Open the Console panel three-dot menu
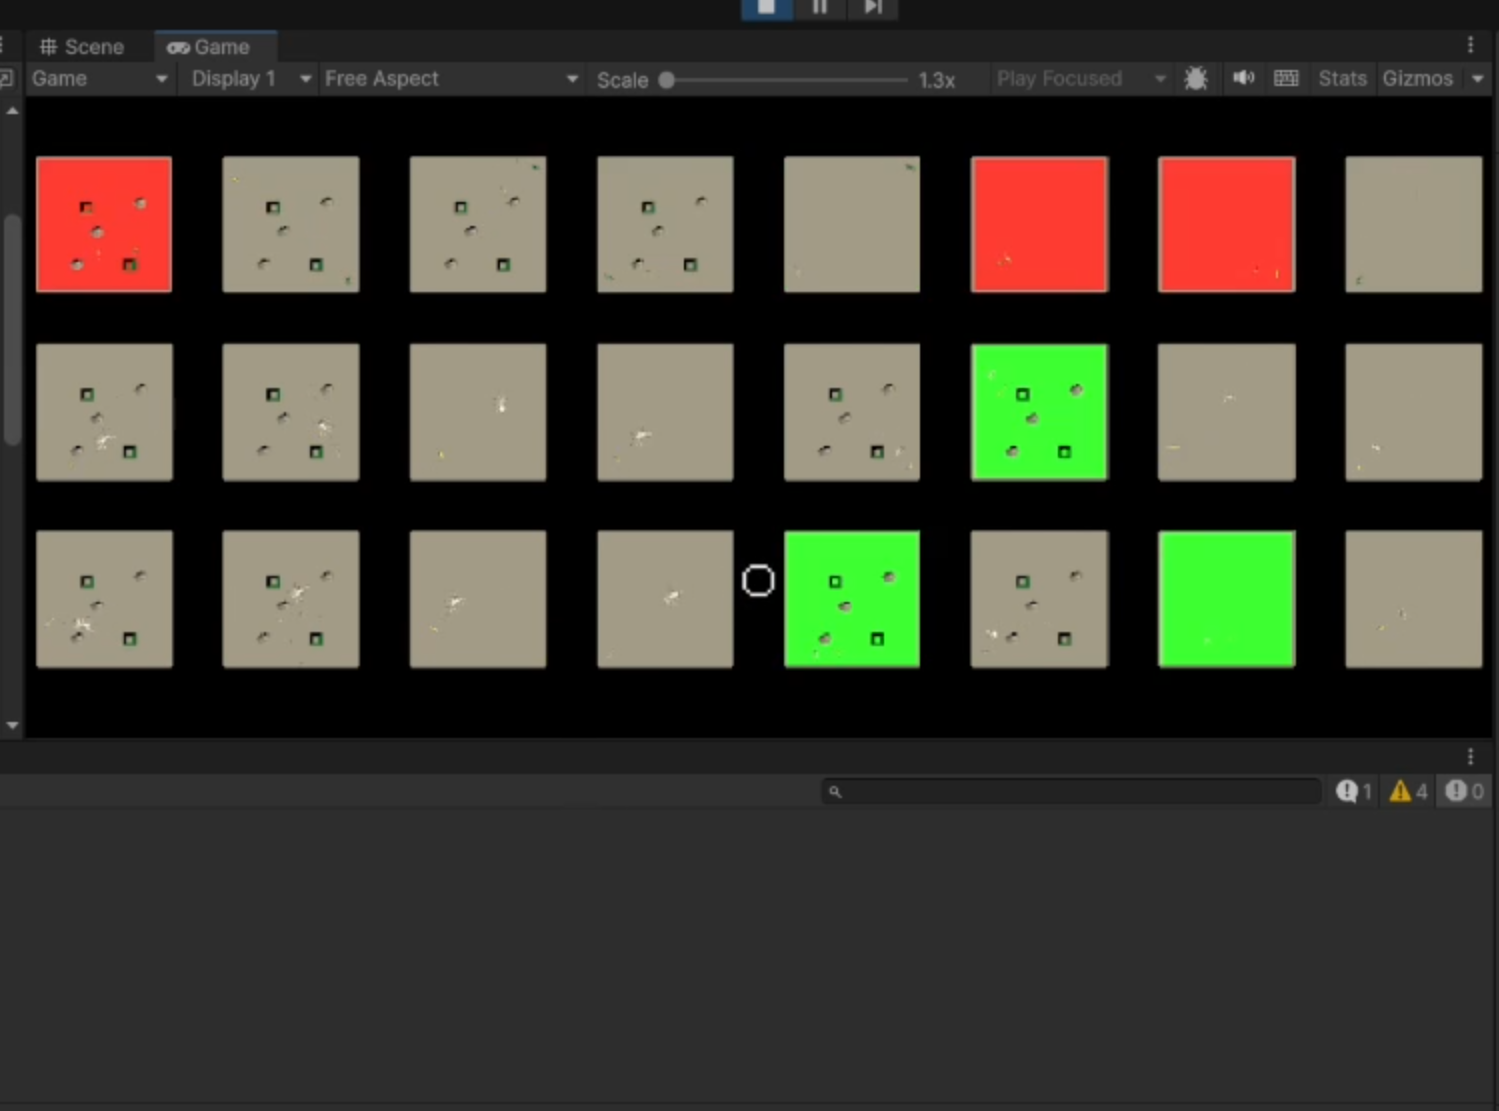1499x1111 pixels. (x=1470, y=756)
